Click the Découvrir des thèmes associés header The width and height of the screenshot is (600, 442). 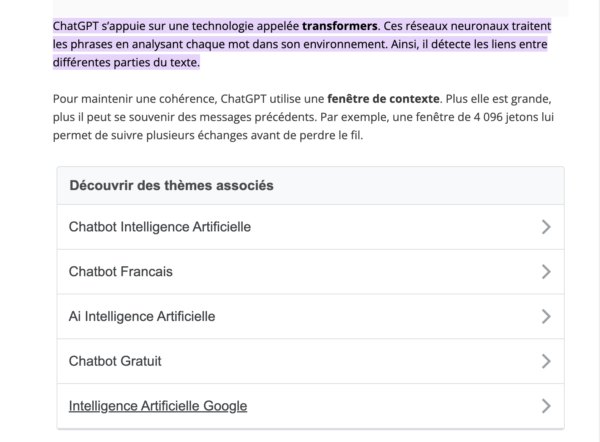pos(171,186)
